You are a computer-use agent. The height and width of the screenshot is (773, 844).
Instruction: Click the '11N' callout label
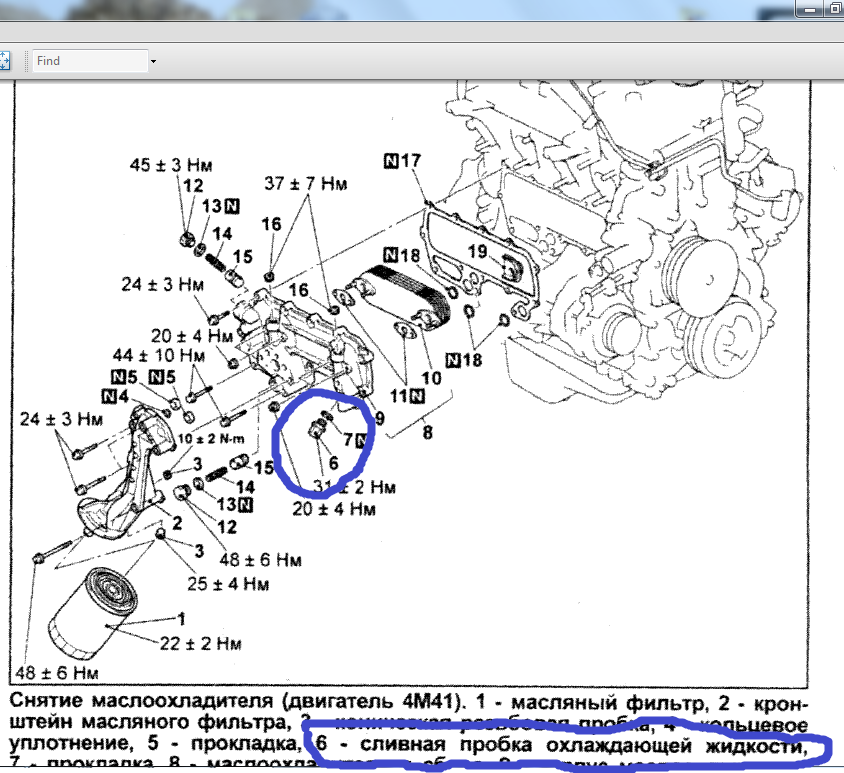tap(407, 396)
